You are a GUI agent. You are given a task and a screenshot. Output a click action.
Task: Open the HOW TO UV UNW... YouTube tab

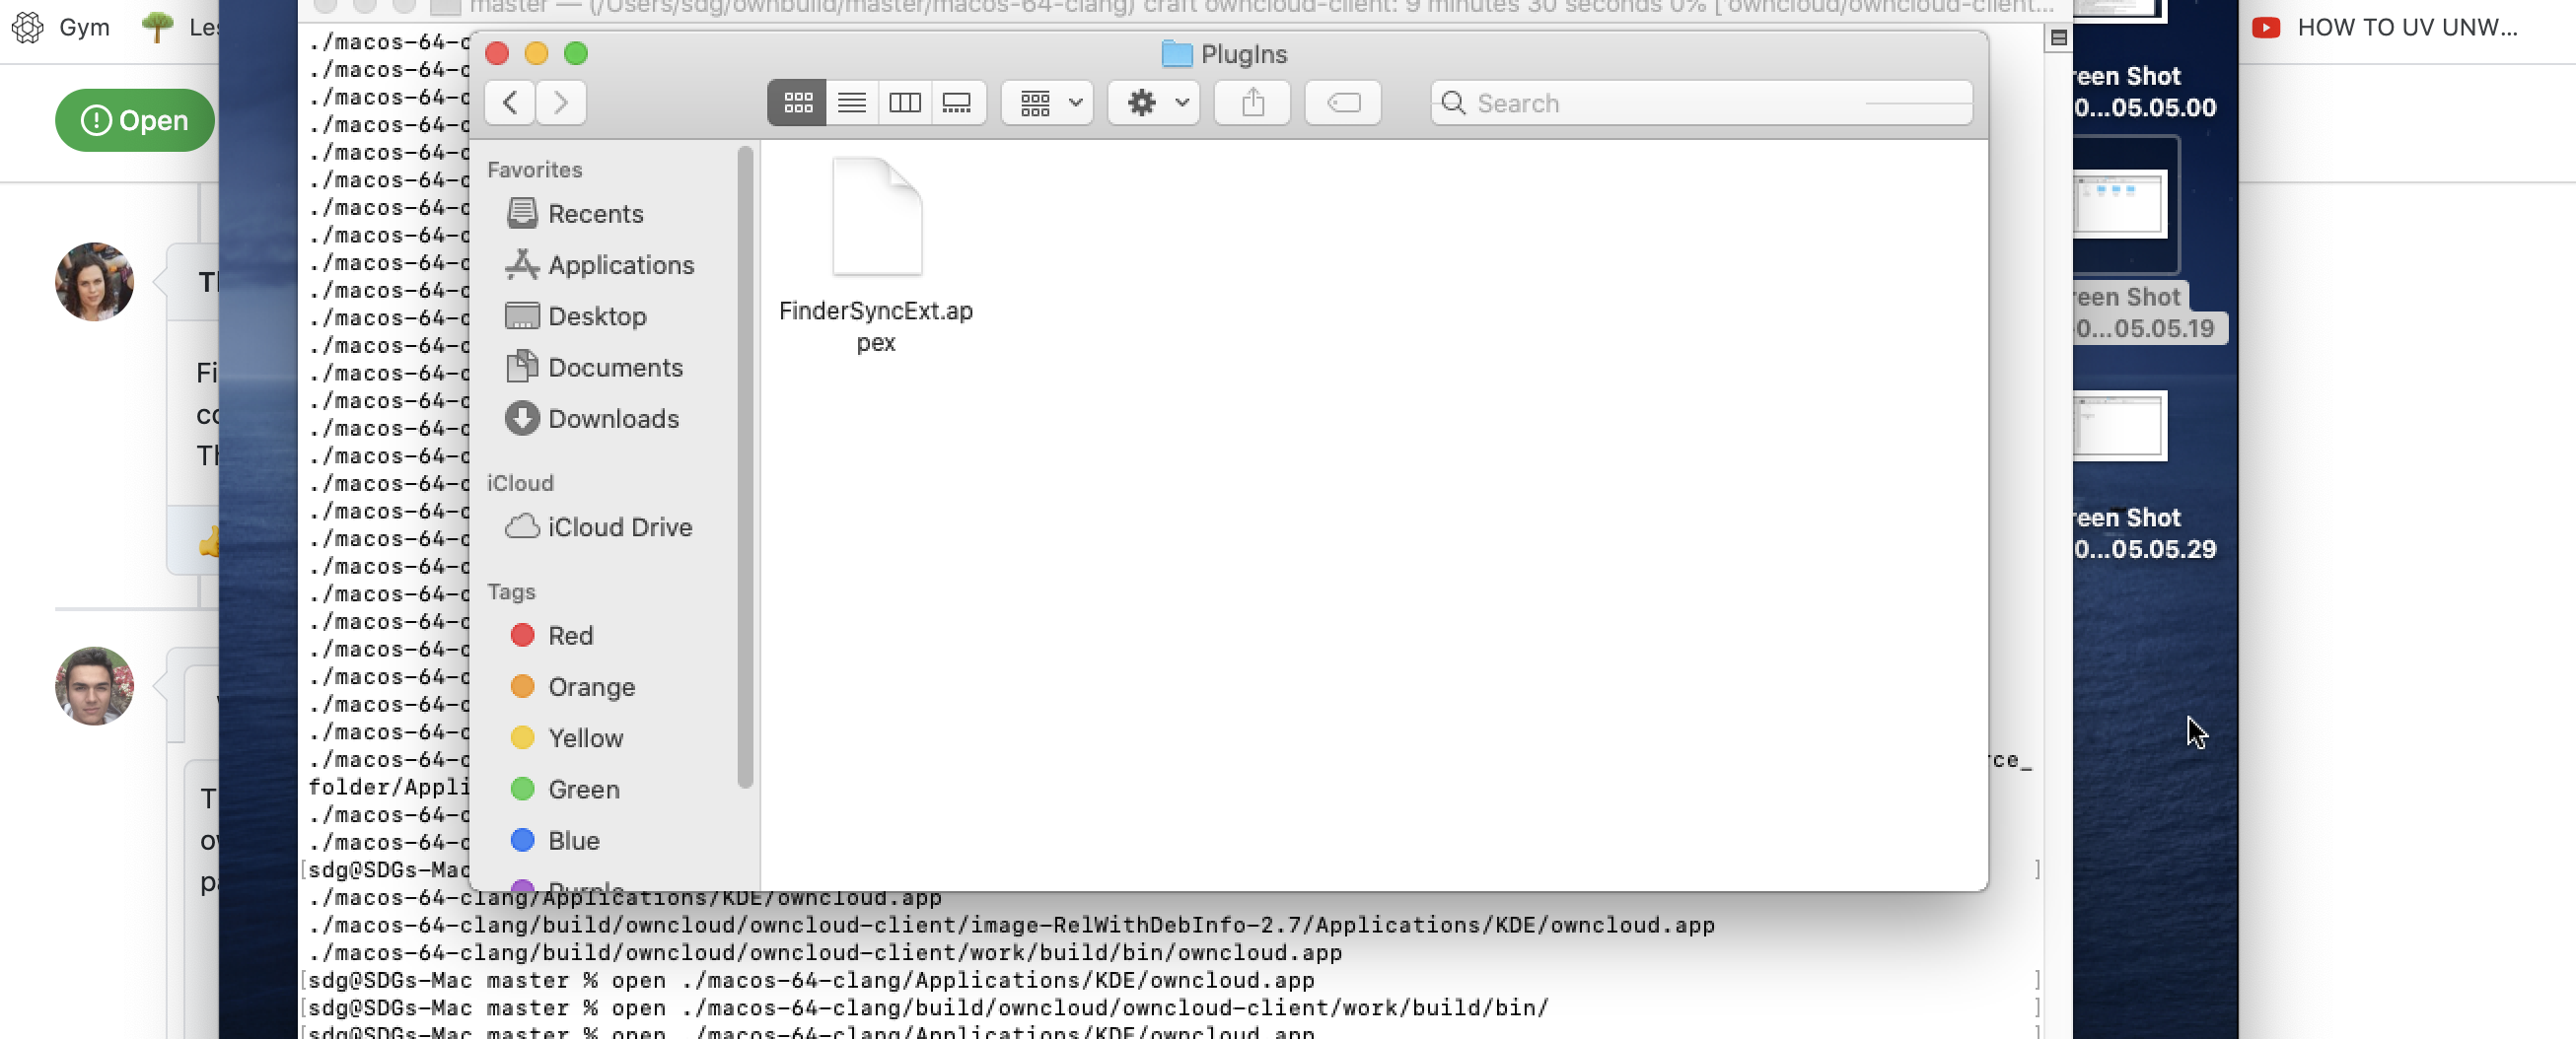pyautogui.click(x=2385, y=27)
